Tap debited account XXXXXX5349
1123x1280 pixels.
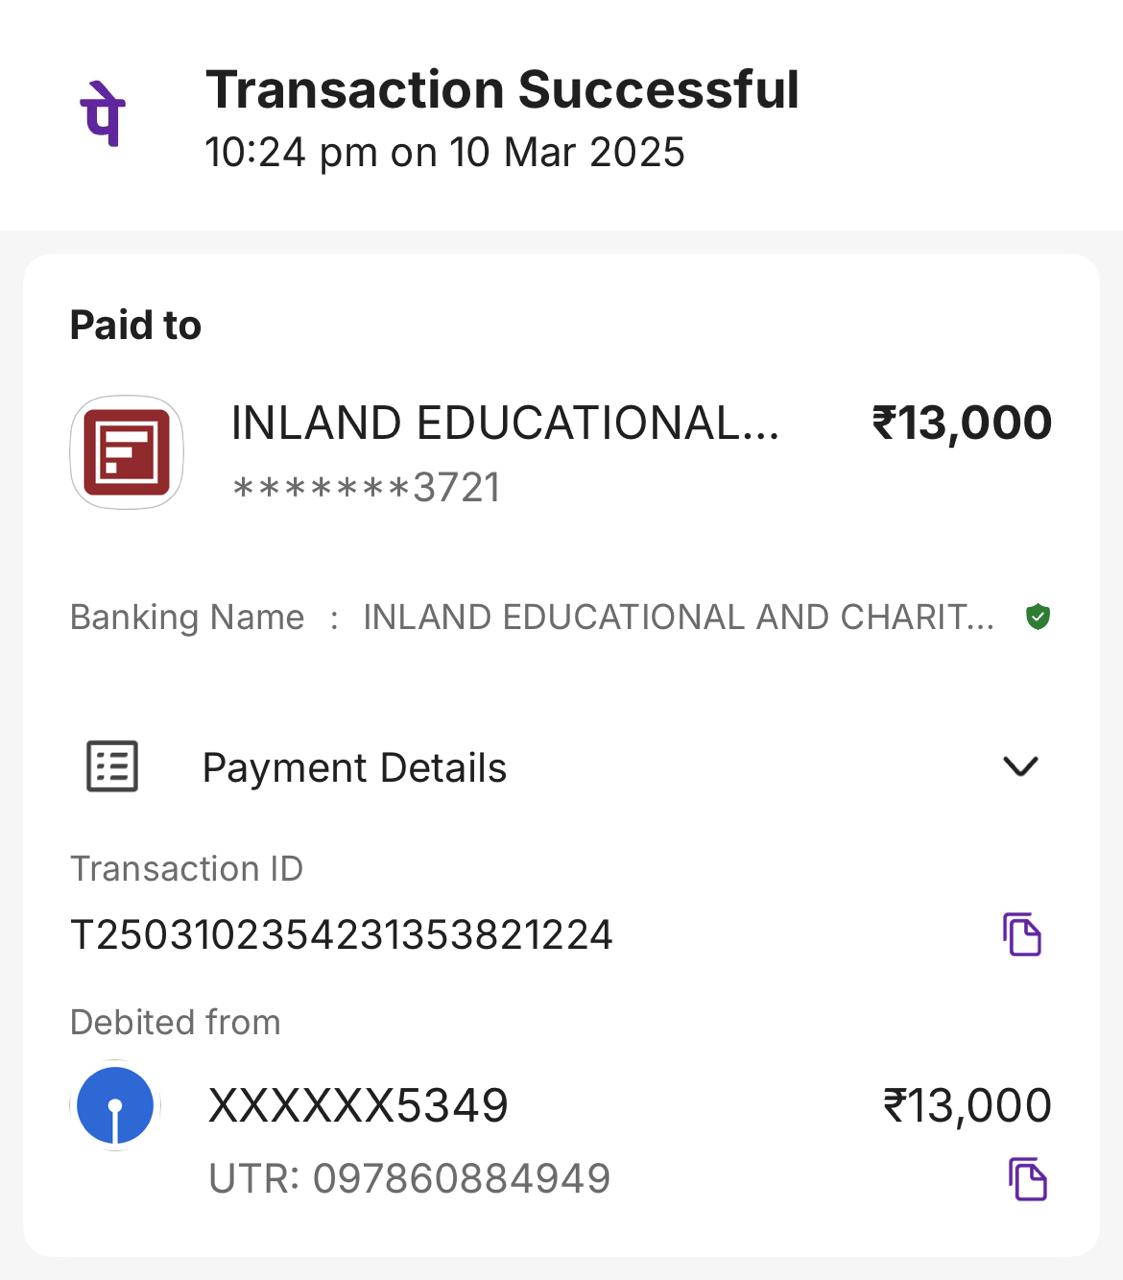coord(358,1106)
